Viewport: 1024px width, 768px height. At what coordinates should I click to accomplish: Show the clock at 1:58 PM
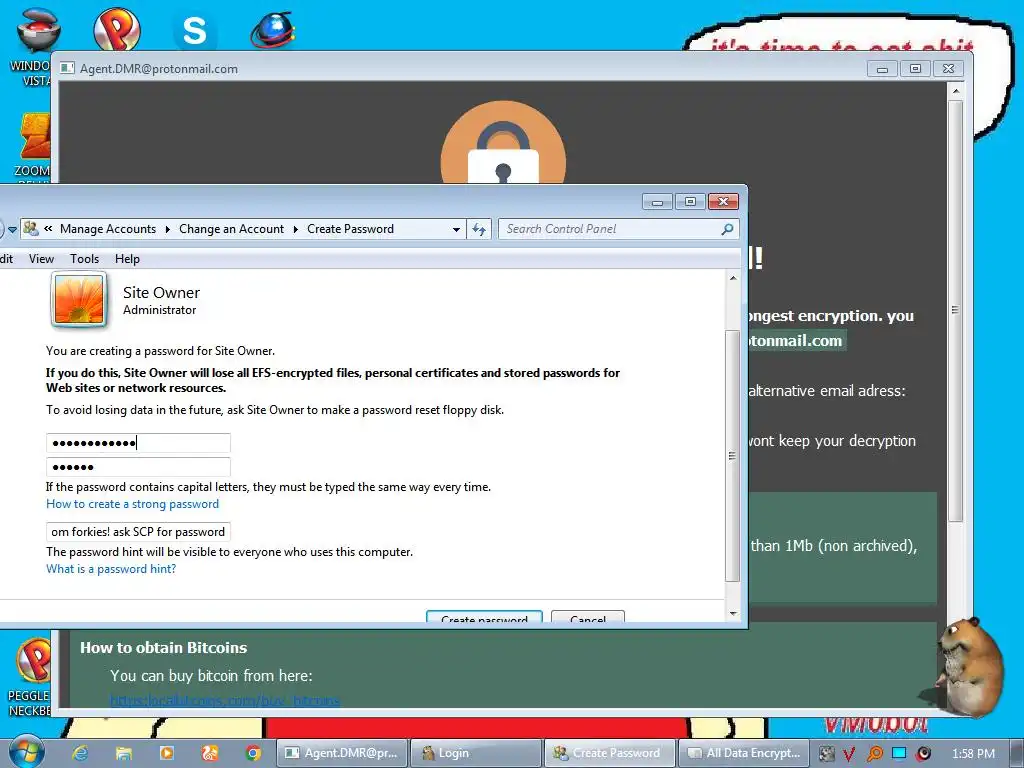coord(973,754)
